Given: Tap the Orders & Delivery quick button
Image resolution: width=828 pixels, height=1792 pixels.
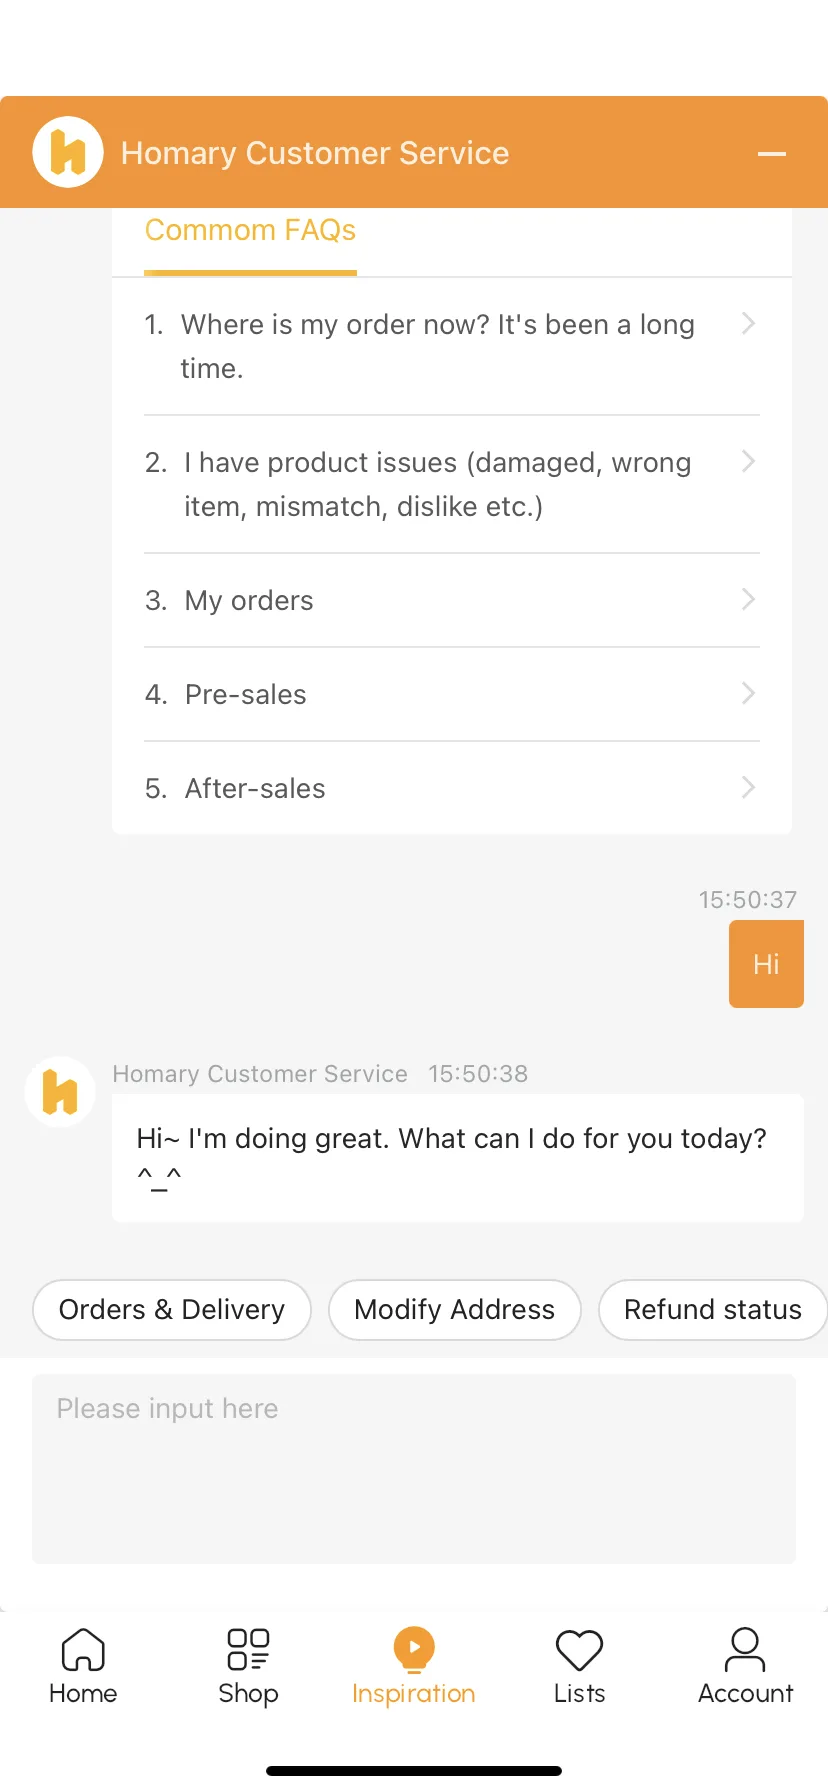Looking at the screenshot, I should pos(172,1310).
